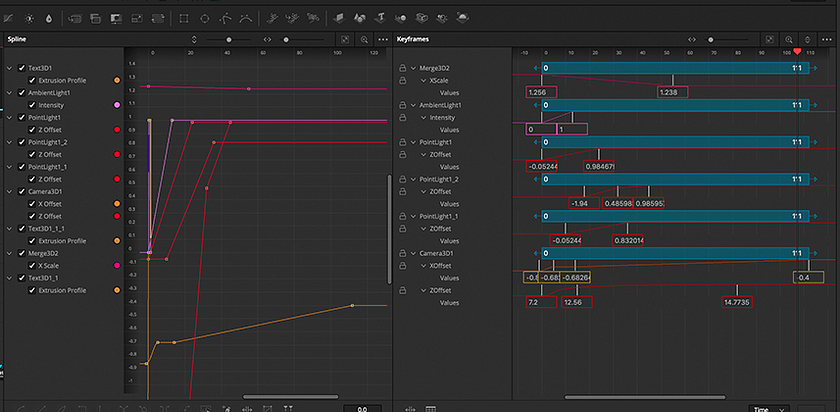This screenshot has width=840, height=412.
Task: Collapse XScale chevron in Keyframes tree
Action: [423, 80]
